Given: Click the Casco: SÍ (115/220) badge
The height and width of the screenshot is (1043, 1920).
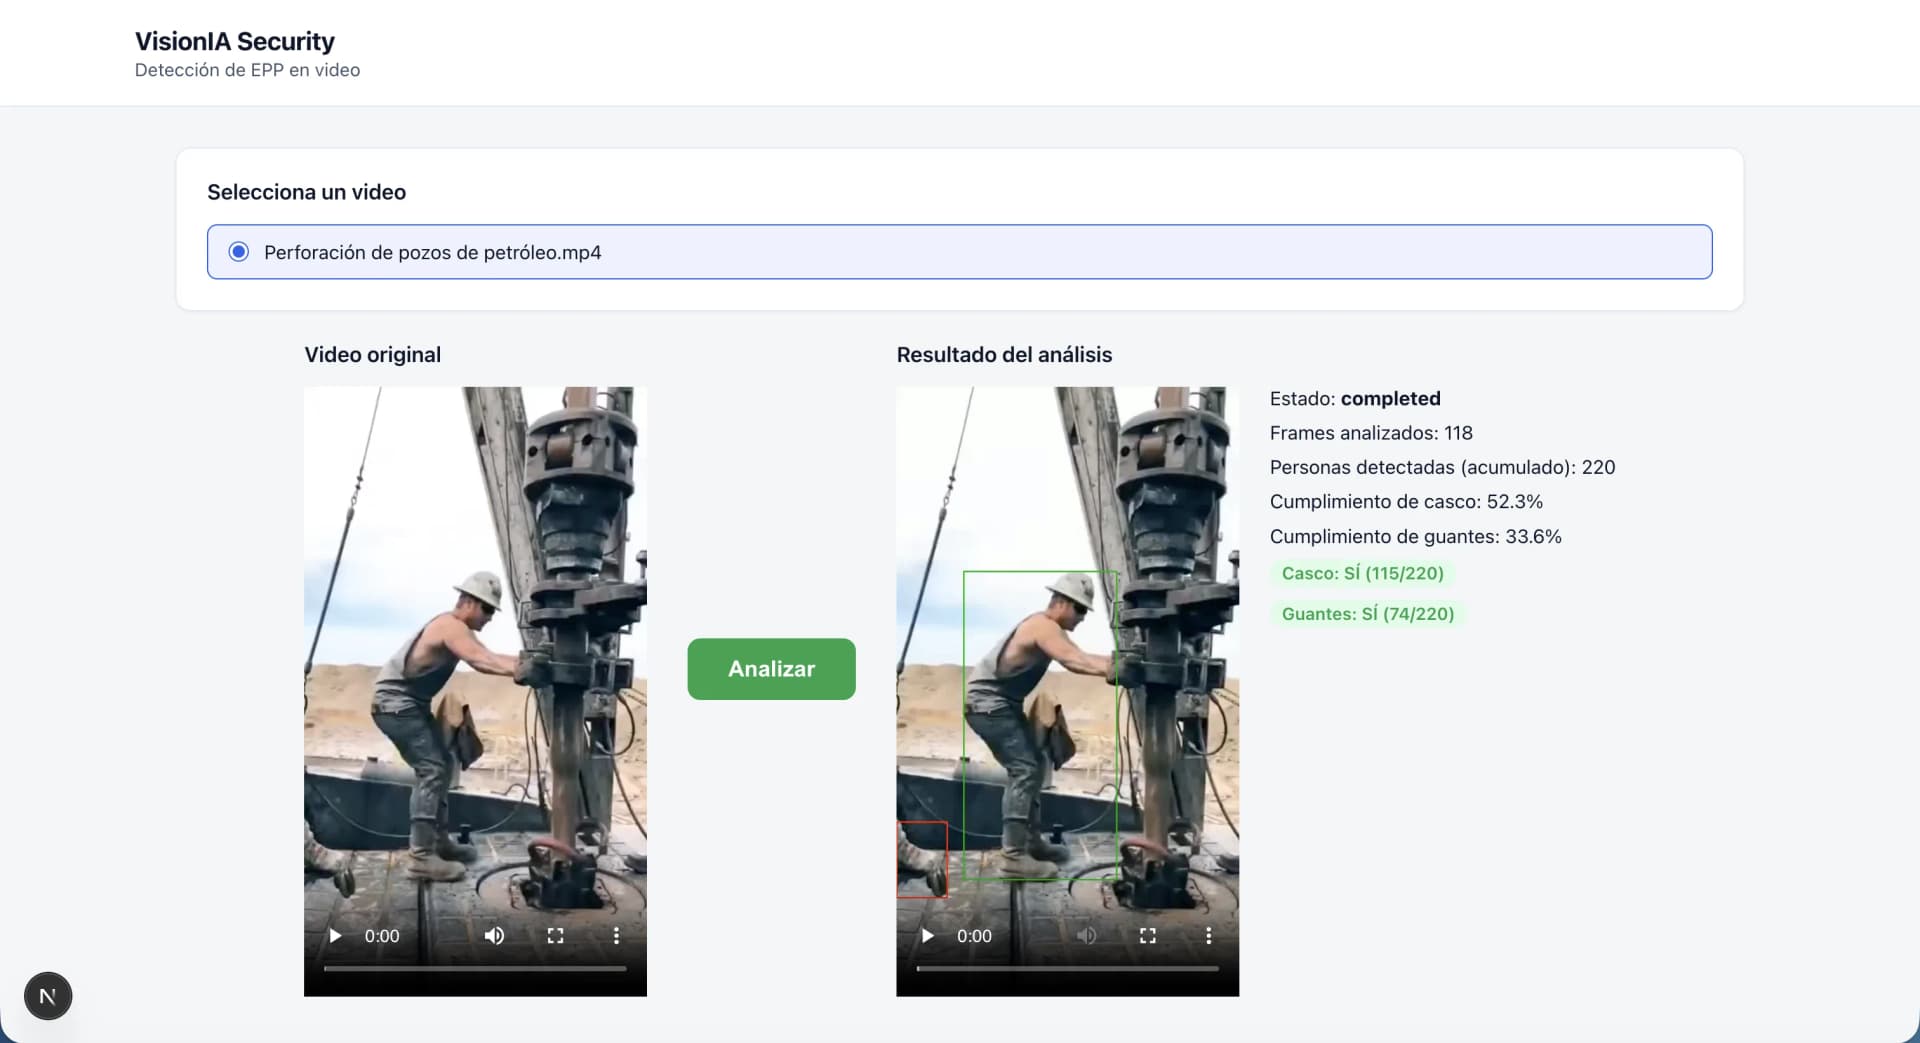Looking at the screenshot, I should click(1362, 573).
